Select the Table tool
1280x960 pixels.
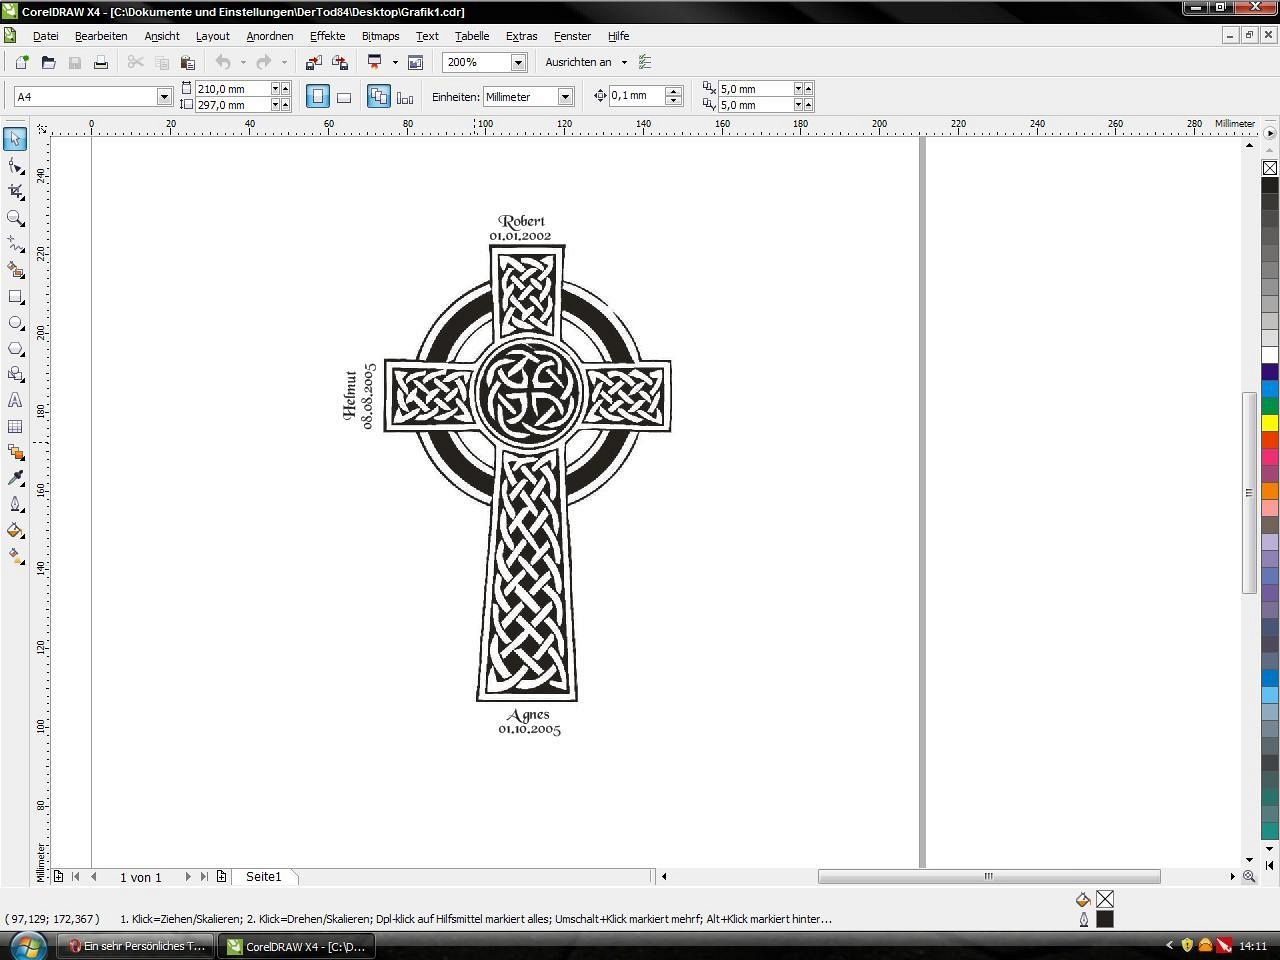pos(15,427)
